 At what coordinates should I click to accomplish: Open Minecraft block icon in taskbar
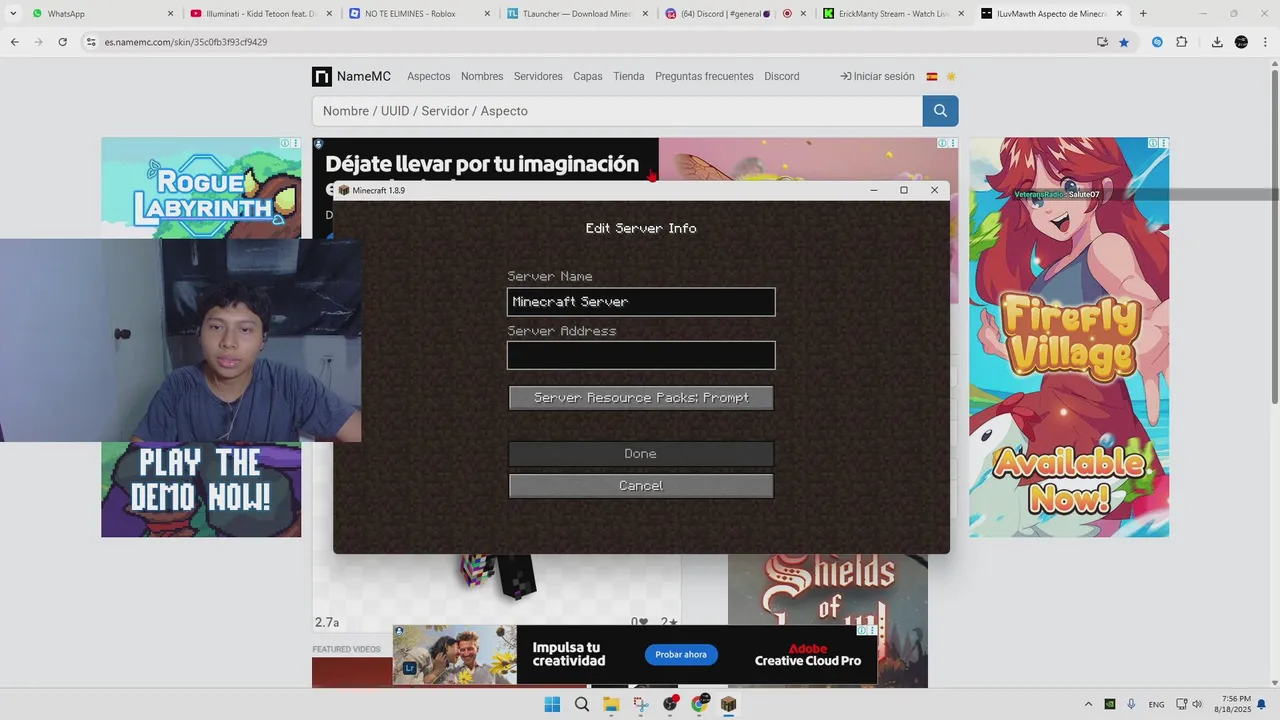[729, 704]
